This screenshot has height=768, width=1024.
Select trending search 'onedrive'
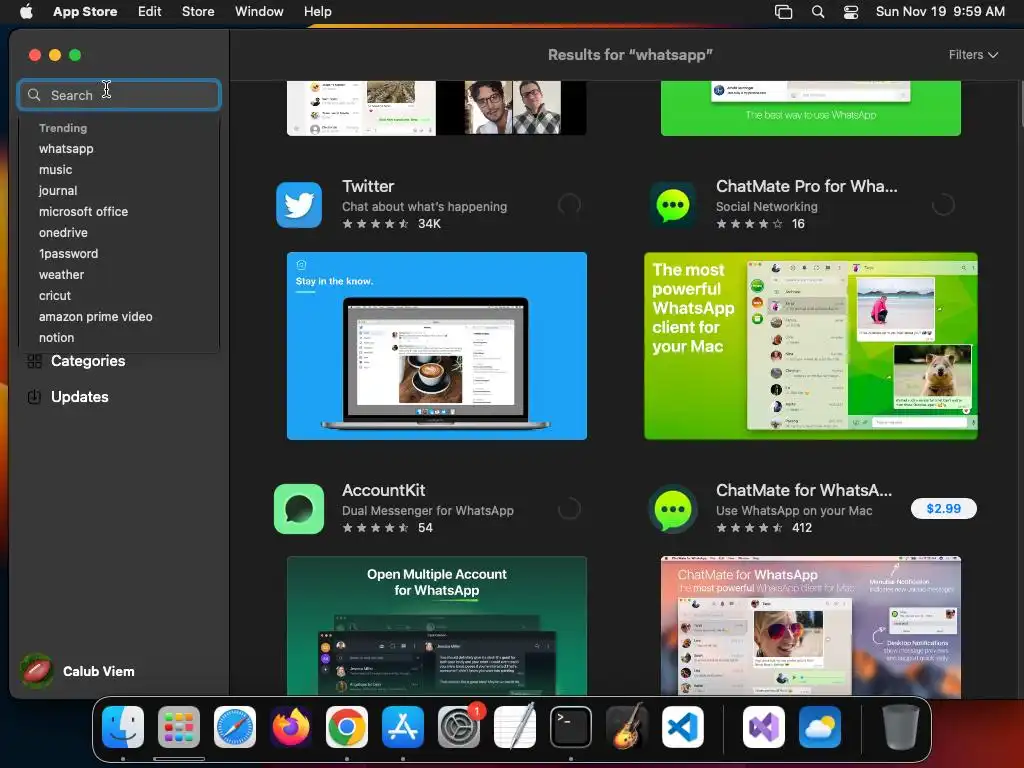click(x=63, y=232)
